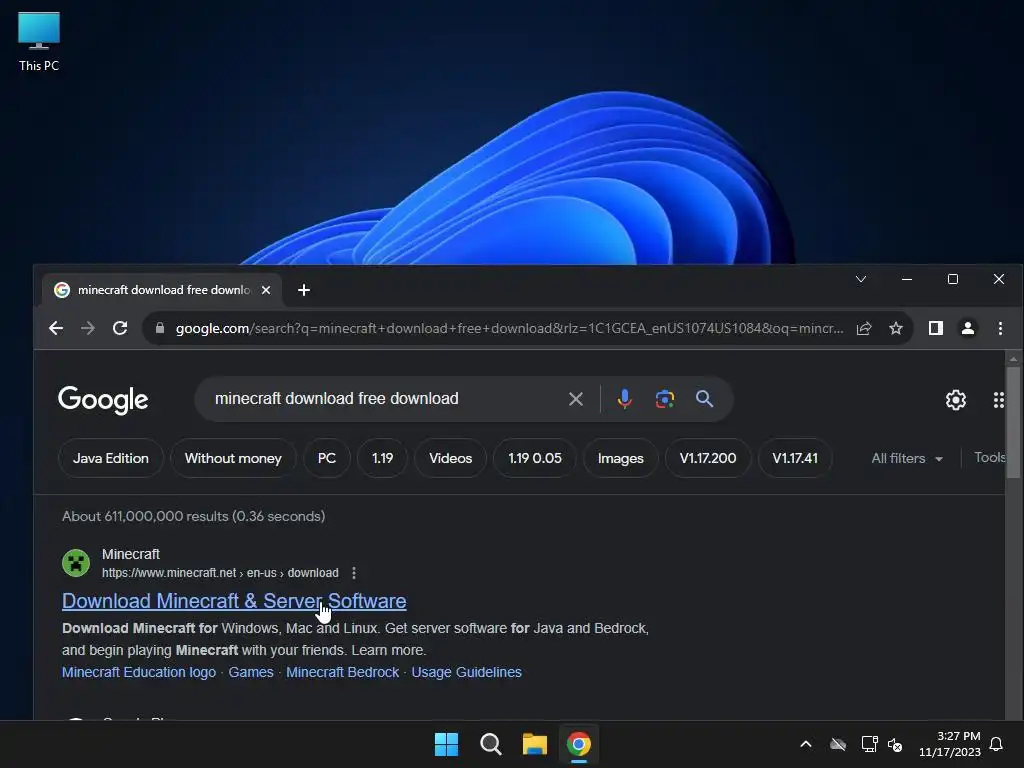Viewport: 1024px width, 768px height.
Task: Click the page vertical scrollbar thumb
Action: coord(1013,423)
